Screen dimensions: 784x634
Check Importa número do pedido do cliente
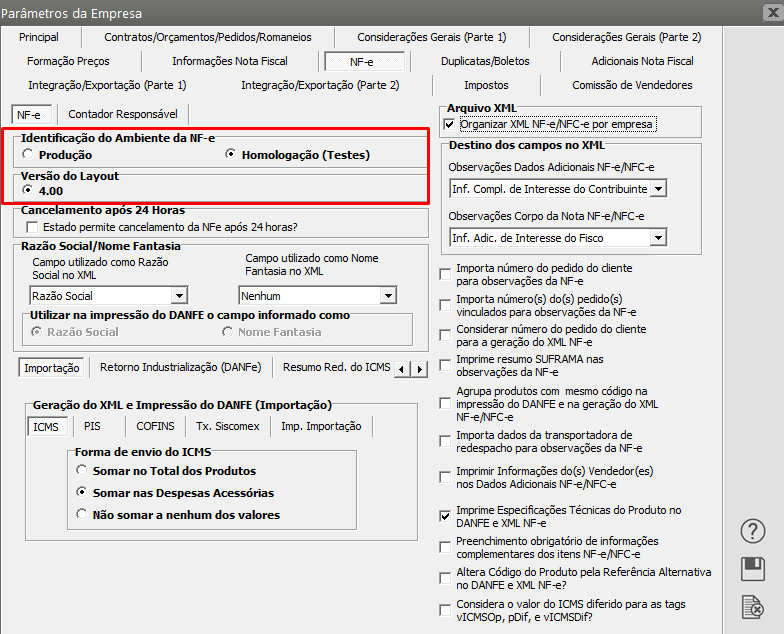pyautogui.click(x=445, y=274)
